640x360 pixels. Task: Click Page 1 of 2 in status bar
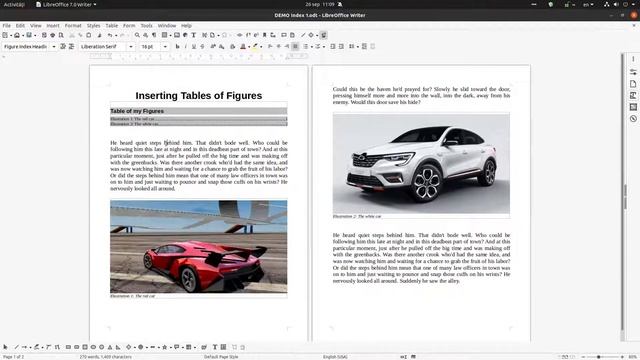coord(13,357)
